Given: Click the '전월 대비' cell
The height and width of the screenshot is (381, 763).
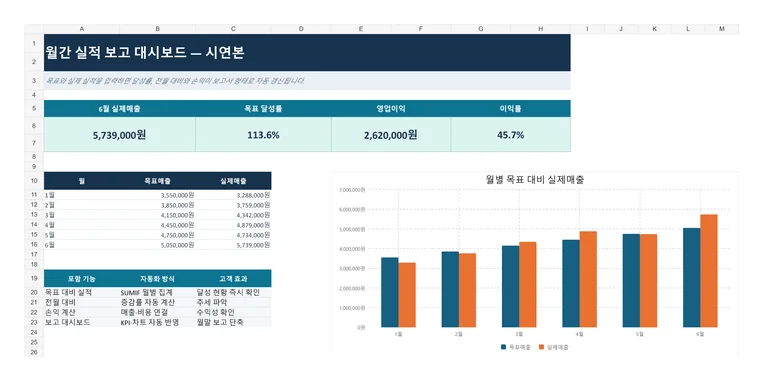Looking at the screenshot, I should 81,302.
